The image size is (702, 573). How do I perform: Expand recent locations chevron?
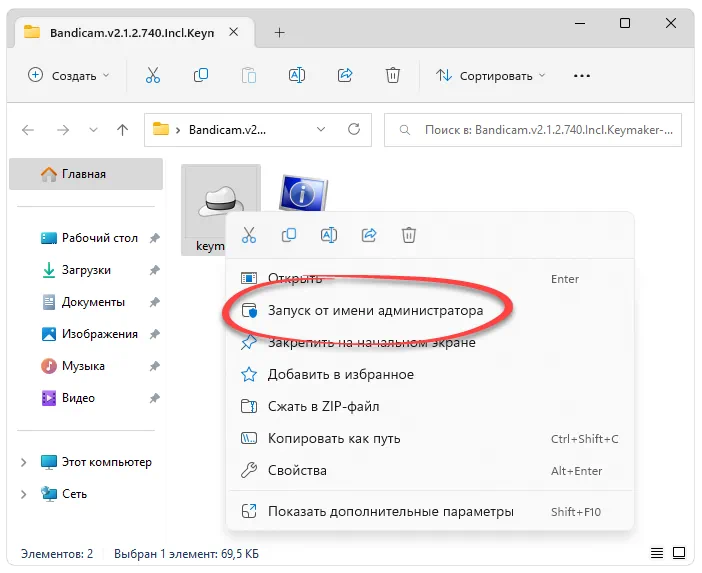point(93,130)
